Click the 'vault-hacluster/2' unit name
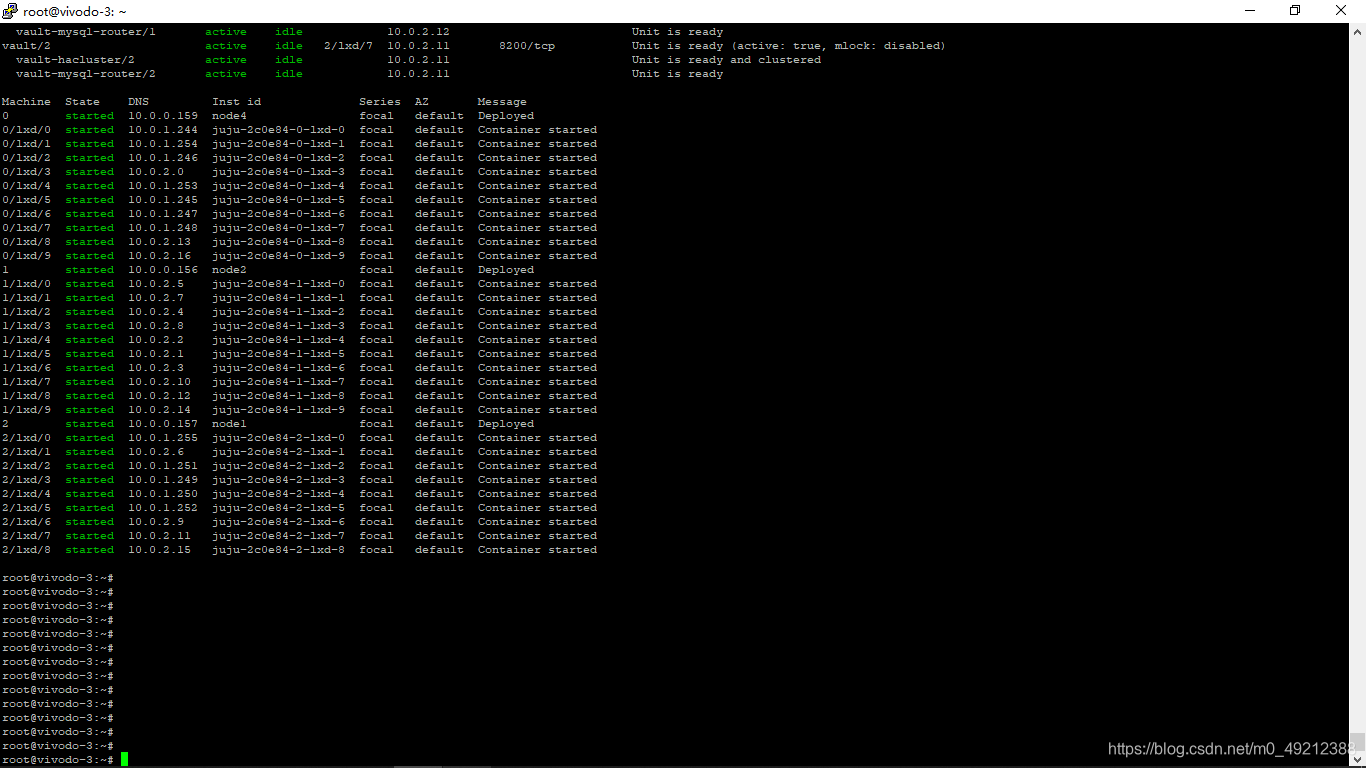1366x768 pixels. [x=75, y=60]
